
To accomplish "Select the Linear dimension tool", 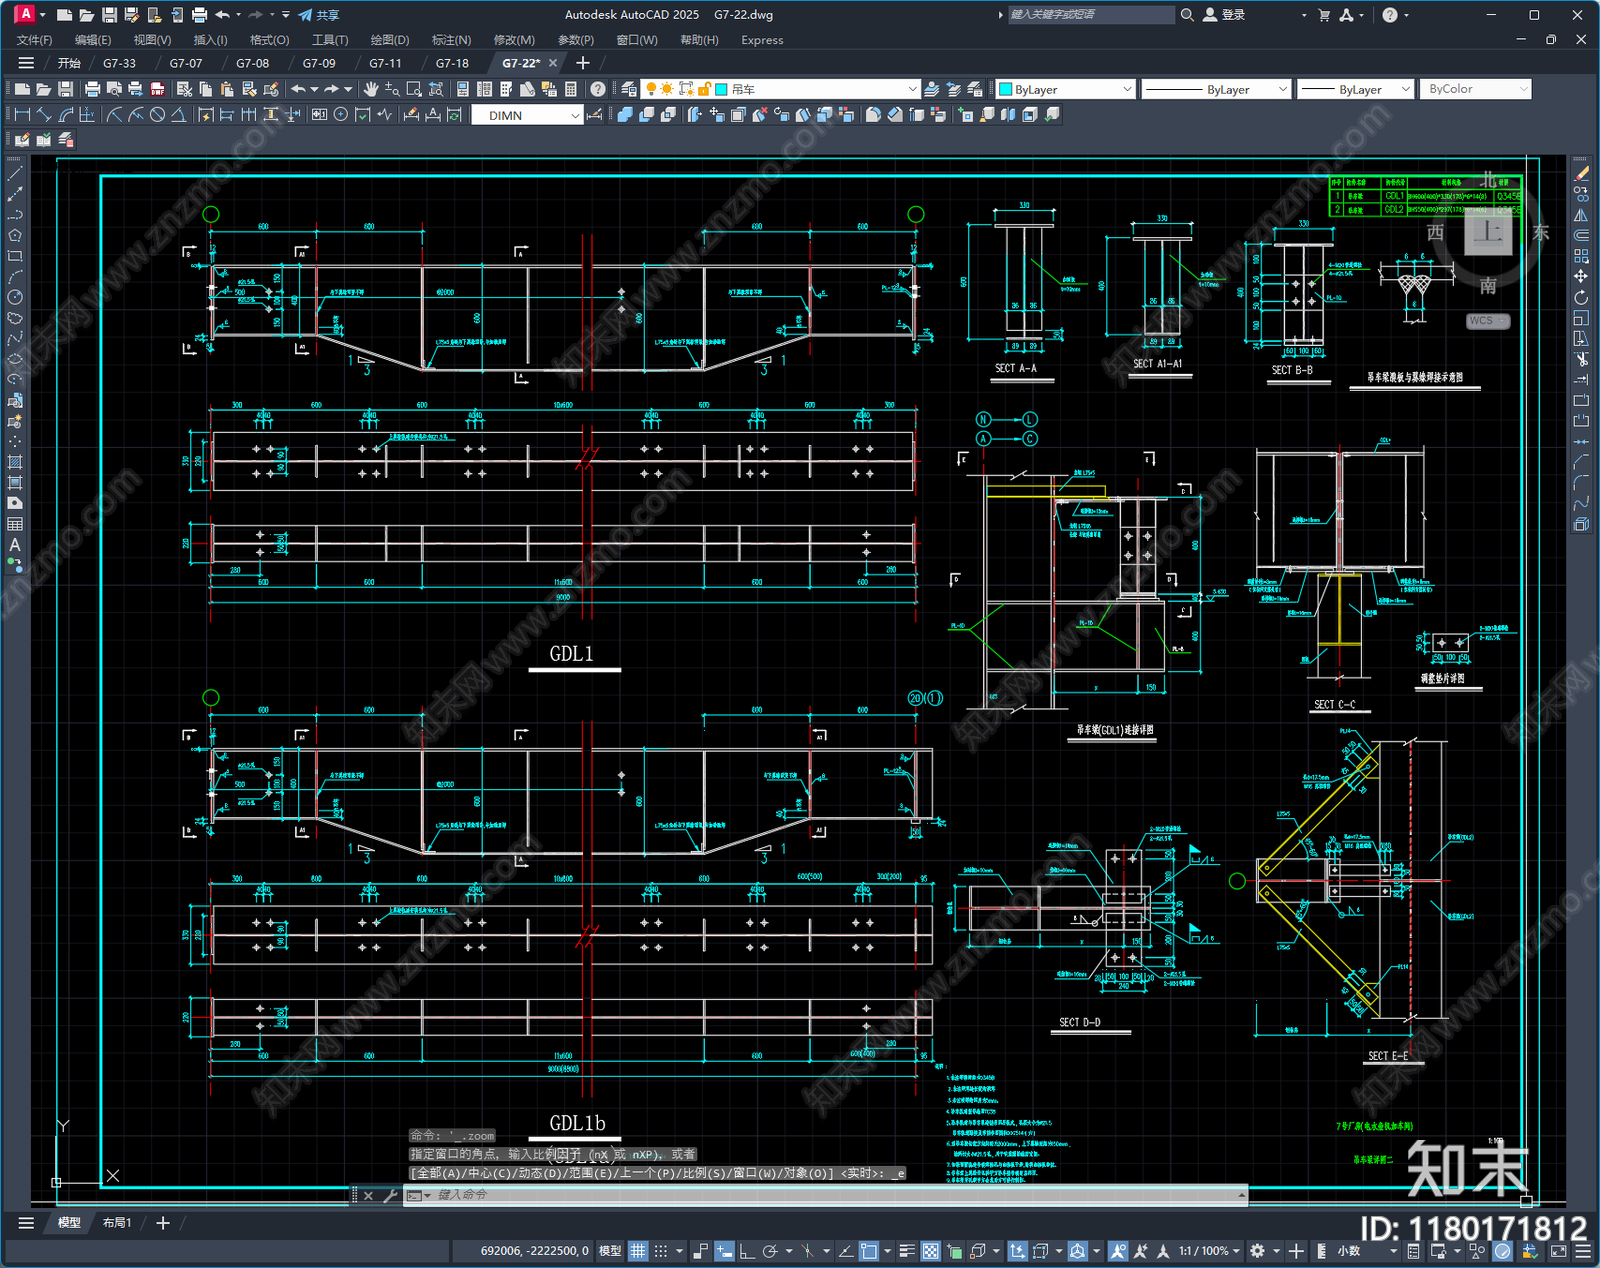I will (x=22, y=115).
